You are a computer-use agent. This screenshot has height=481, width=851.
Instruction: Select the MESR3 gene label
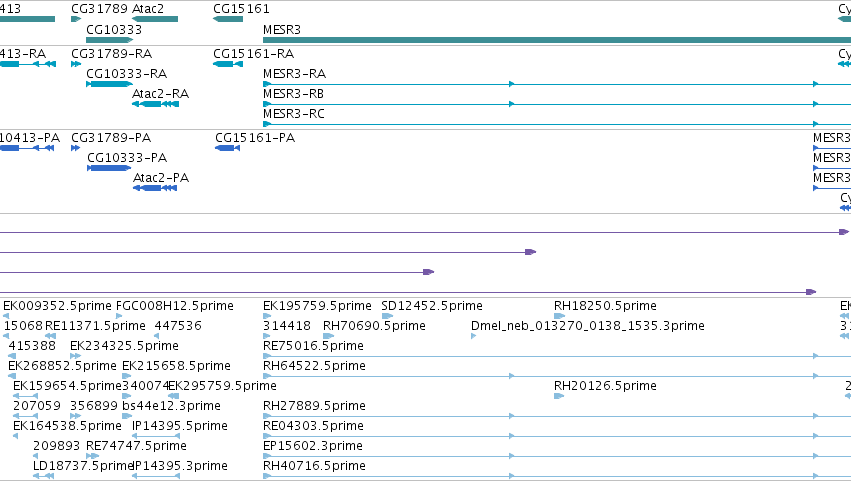pyautogui.click(x=282, y=29)
